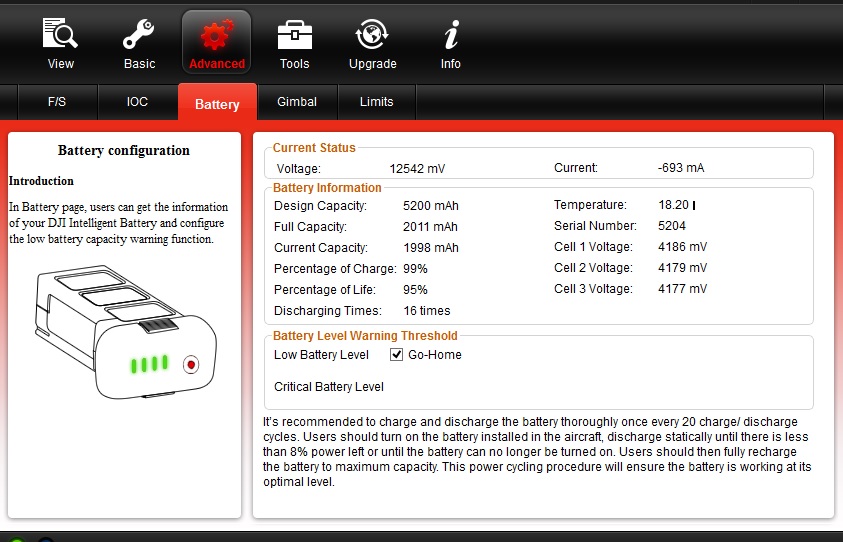Open the View section magnifier icon
Screen dimensions: 843x542
point(60,37)
